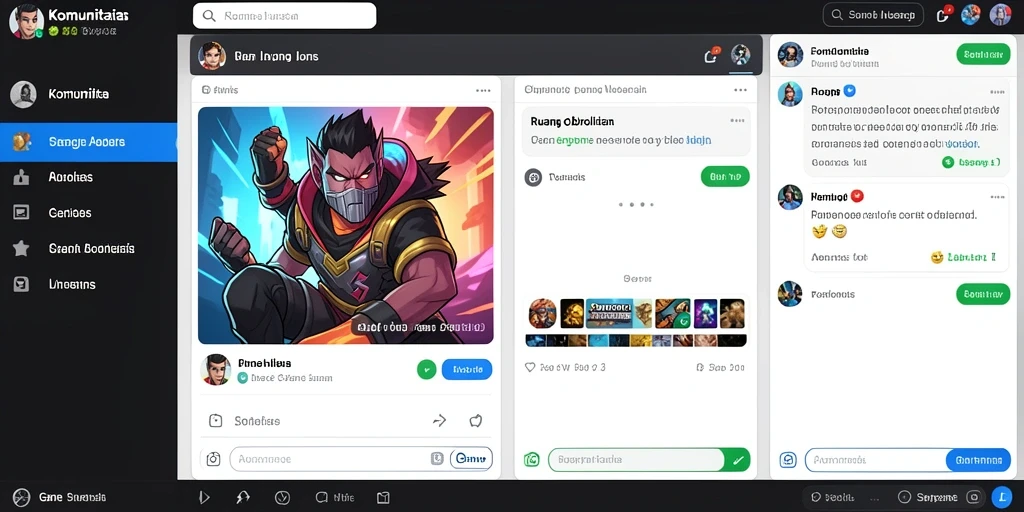Open three-dot menu on the red-badge comment

(997, 197)
